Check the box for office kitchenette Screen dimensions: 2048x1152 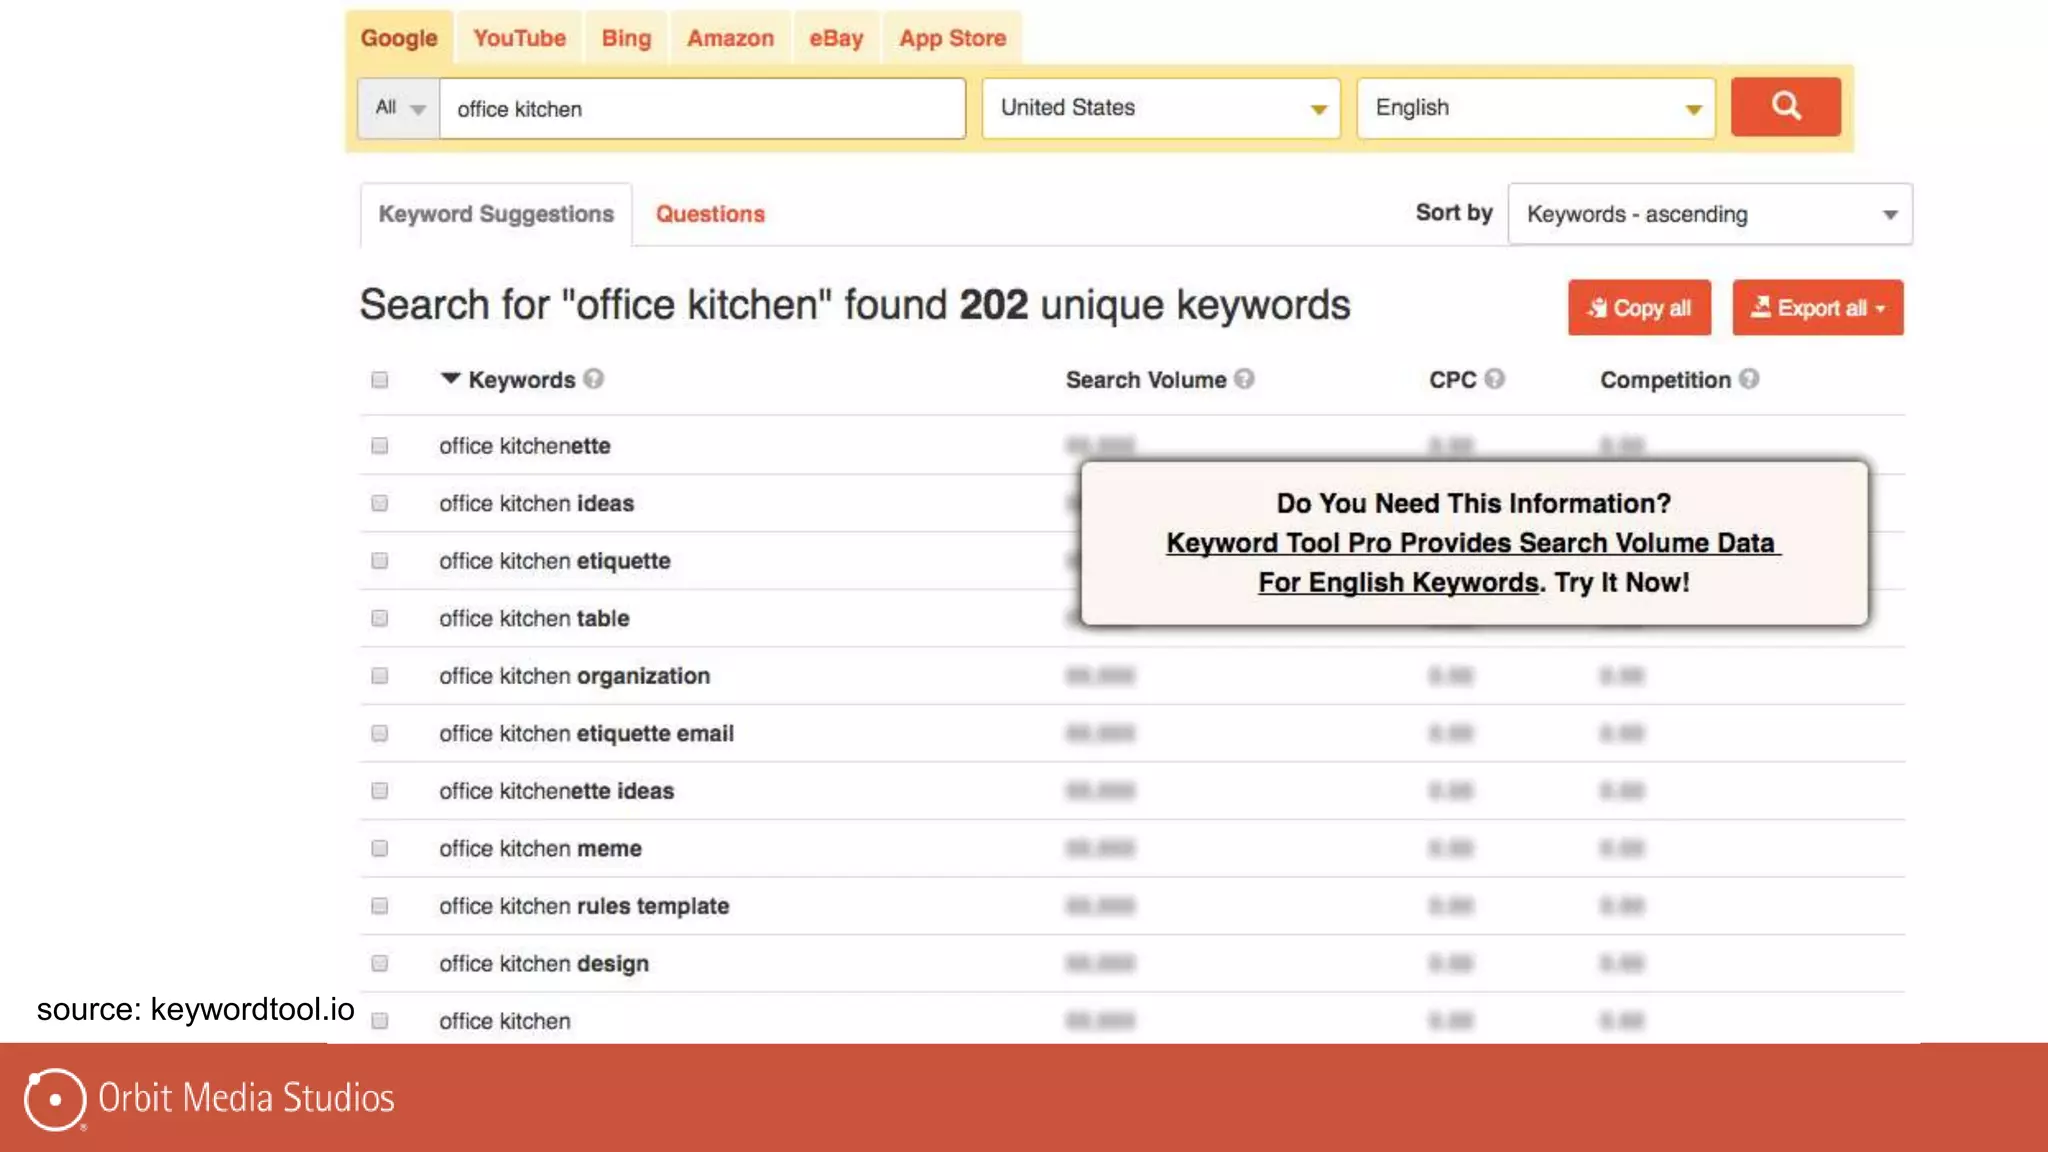coord(380,446)
